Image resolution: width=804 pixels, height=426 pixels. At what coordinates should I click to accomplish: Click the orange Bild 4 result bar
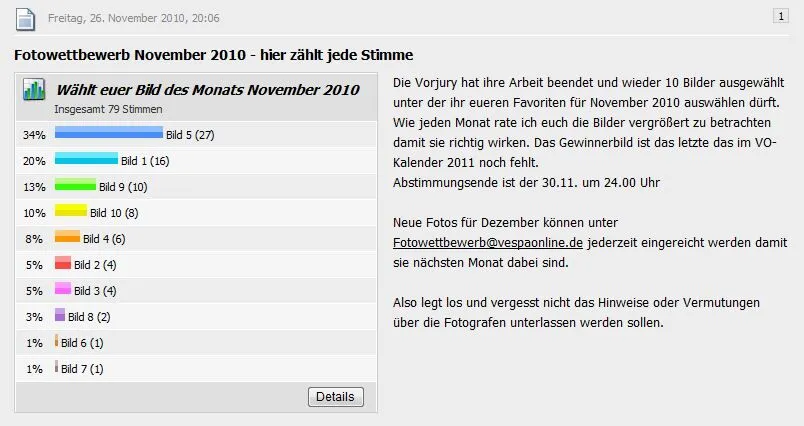pyautogui.click(x=67, y=237)
